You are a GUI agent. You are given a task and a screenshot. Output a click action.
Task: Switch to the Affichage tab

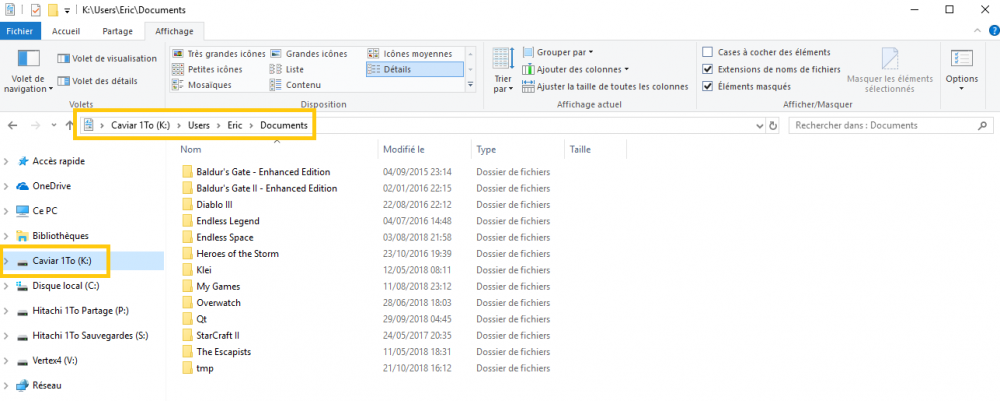pos(174,31)
